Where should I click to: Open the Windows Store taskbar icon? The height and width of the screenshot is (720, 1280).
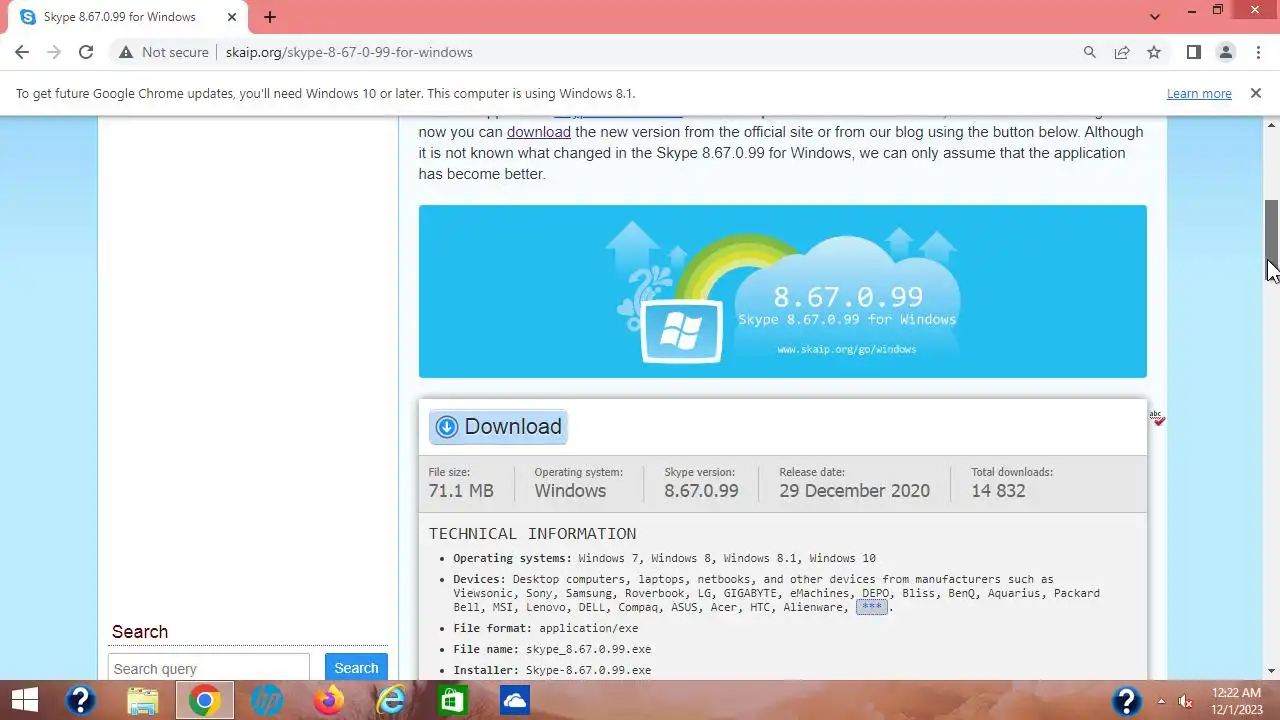click(453, 701)
